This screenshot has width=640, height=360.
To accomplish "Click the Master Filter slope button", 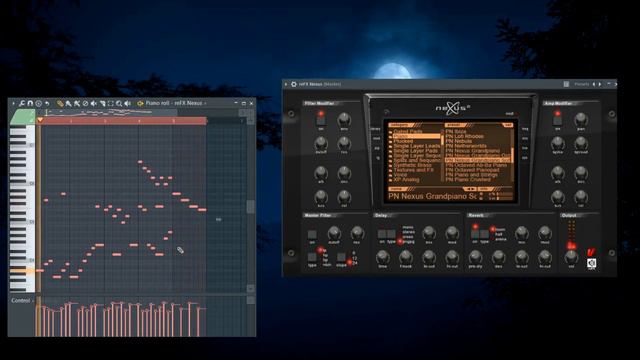I will (x=341, y=257).
